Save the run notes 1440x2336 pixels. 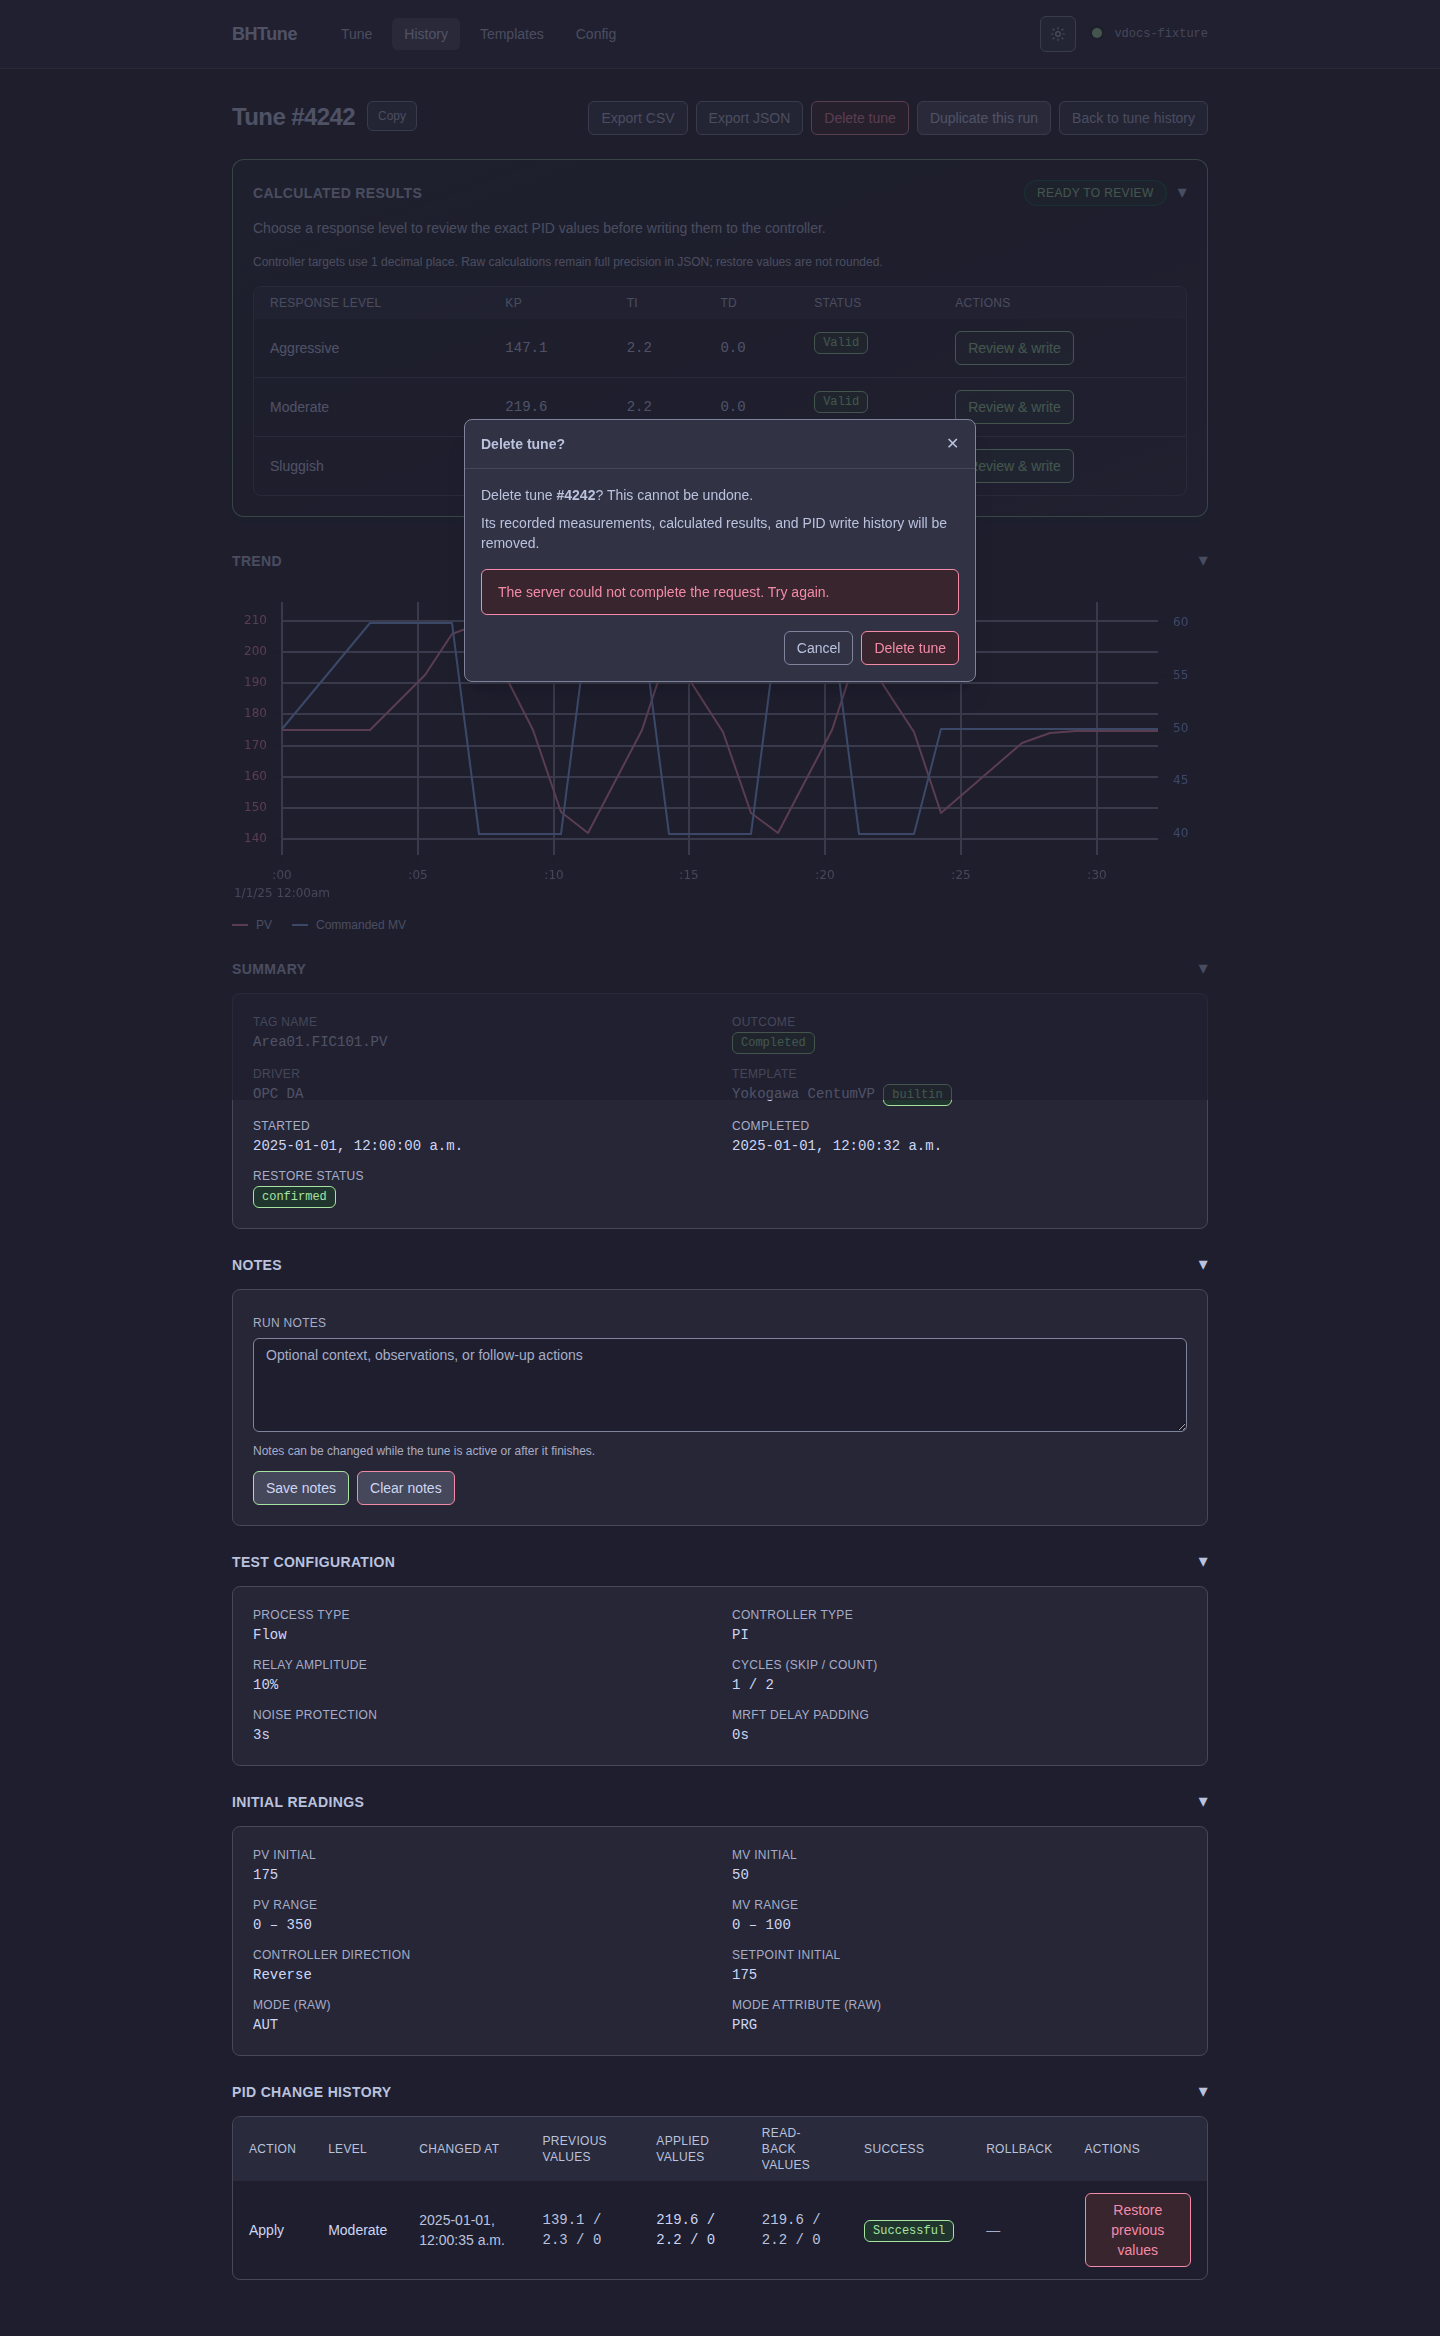coord(301,1488)
